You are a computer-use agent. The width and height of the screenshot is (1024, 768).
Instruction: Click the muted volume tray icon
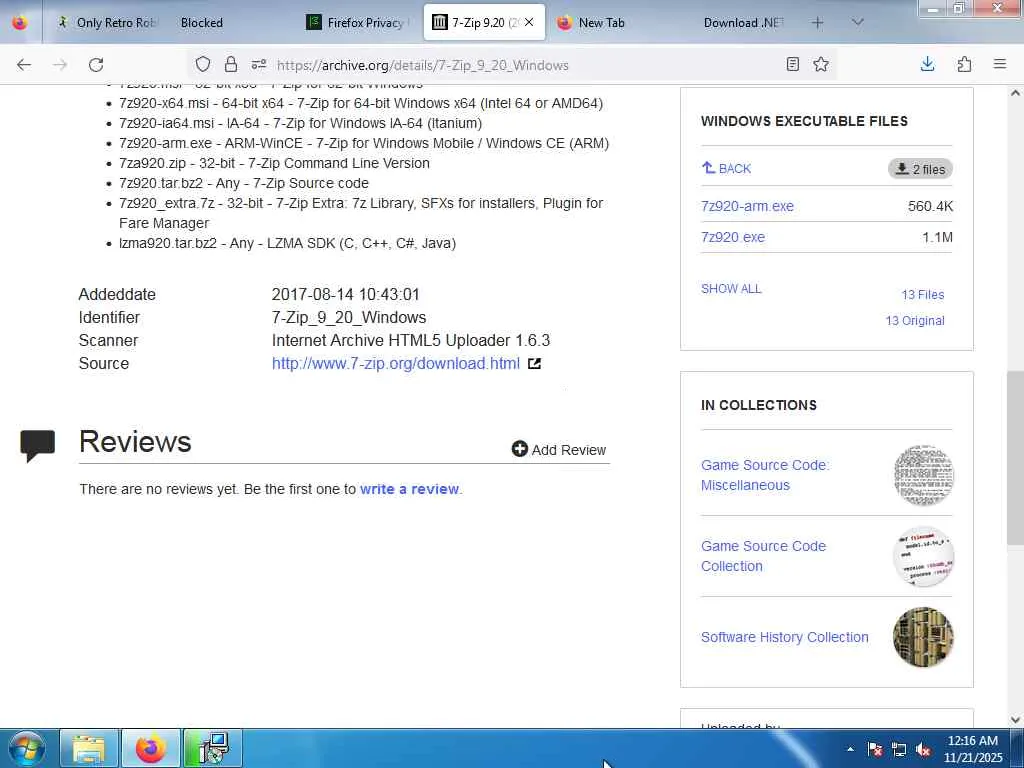pyautogui.click(x=923, y=749)
